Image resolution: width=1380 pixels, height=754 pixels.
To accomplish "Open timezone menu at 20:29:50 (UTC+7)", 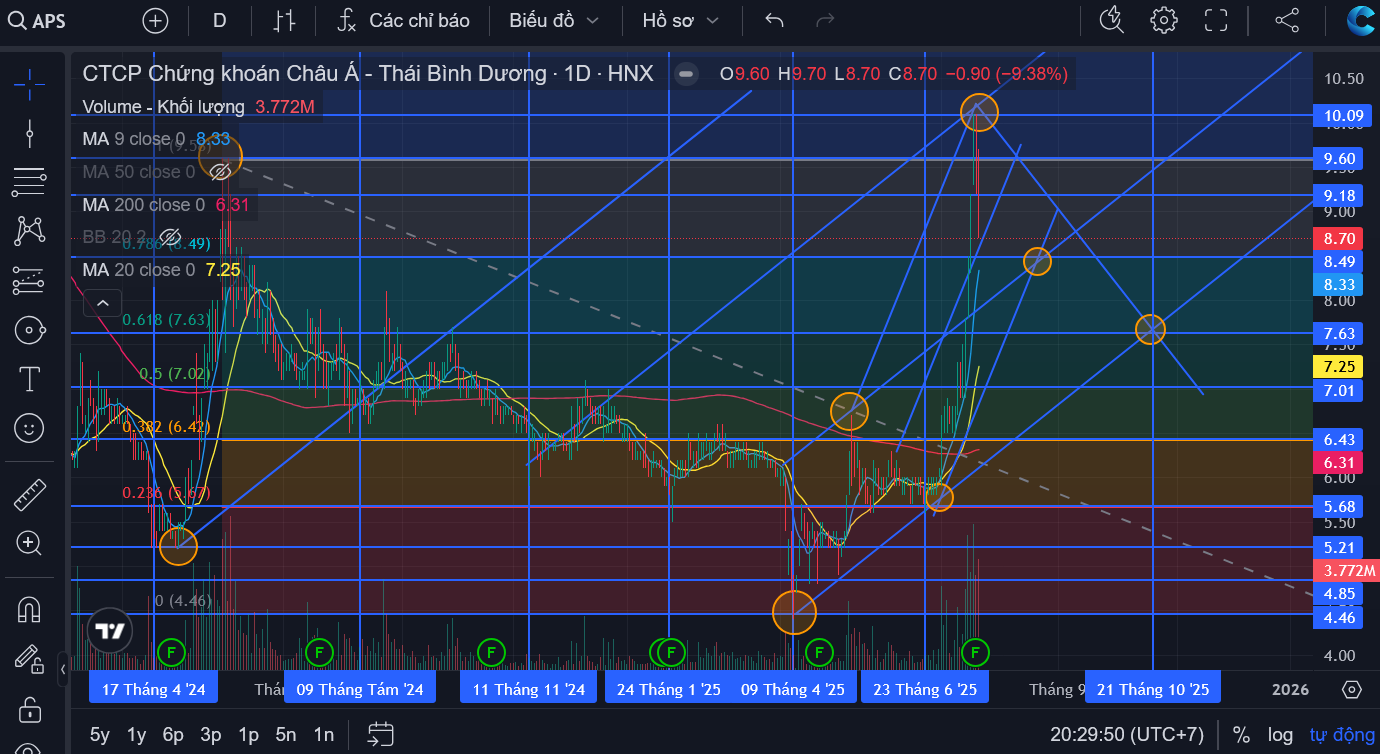I will (1127, 735).
